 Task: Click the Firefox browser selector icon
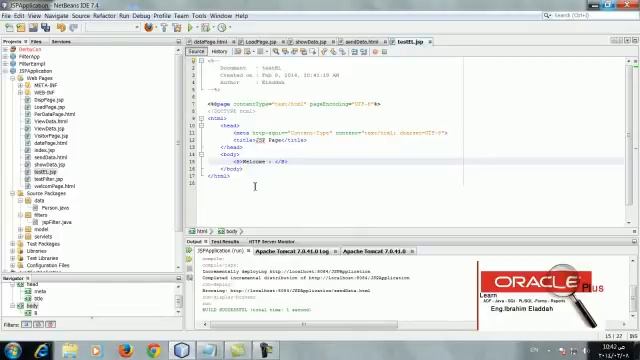149,27
